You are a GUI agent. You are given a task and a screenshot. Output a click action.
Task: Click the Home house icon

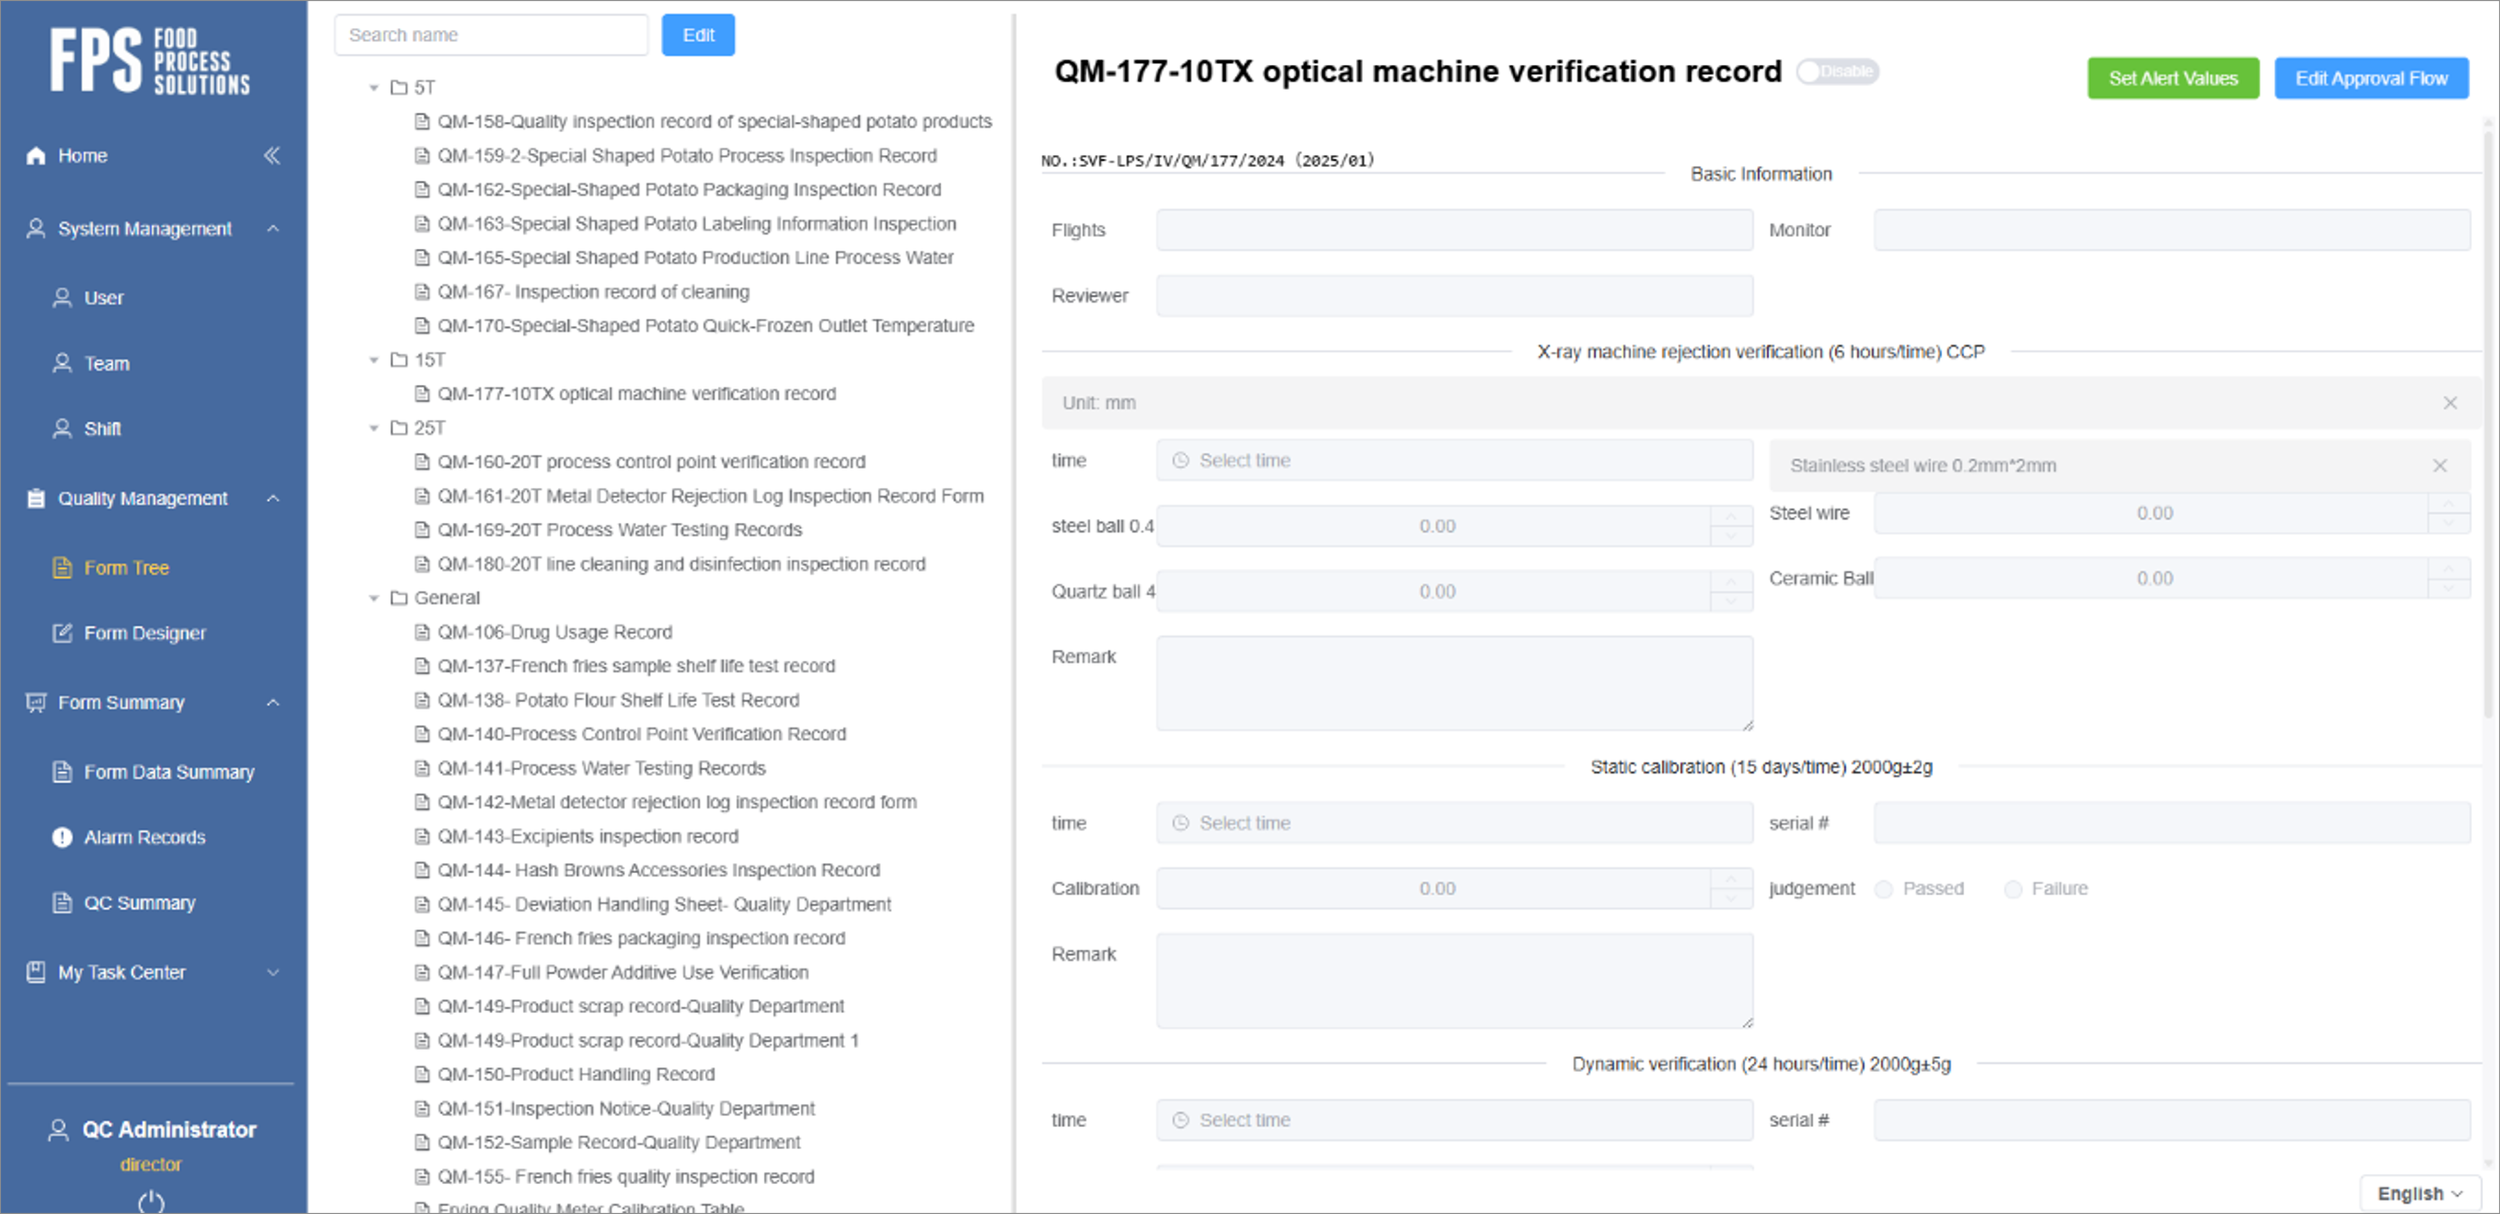click(x=36, y=155)
